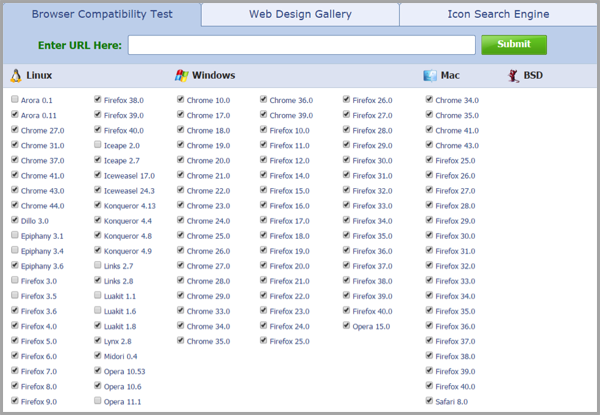Image resolution: width=600 pixels, height=415 pixels.
Task: Enable the Epiphany 3.1 checkbox
Action: tap(15, 235)
